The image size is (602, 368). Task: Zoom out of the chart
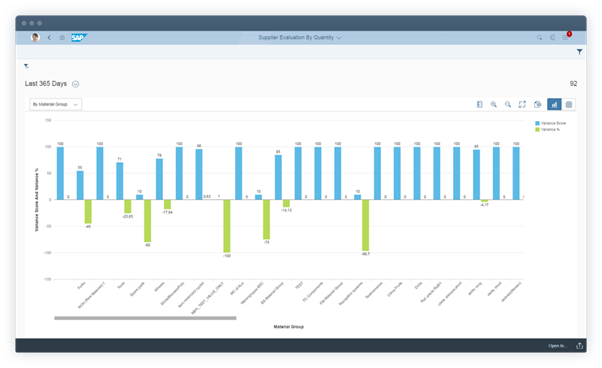coord(508,104)
